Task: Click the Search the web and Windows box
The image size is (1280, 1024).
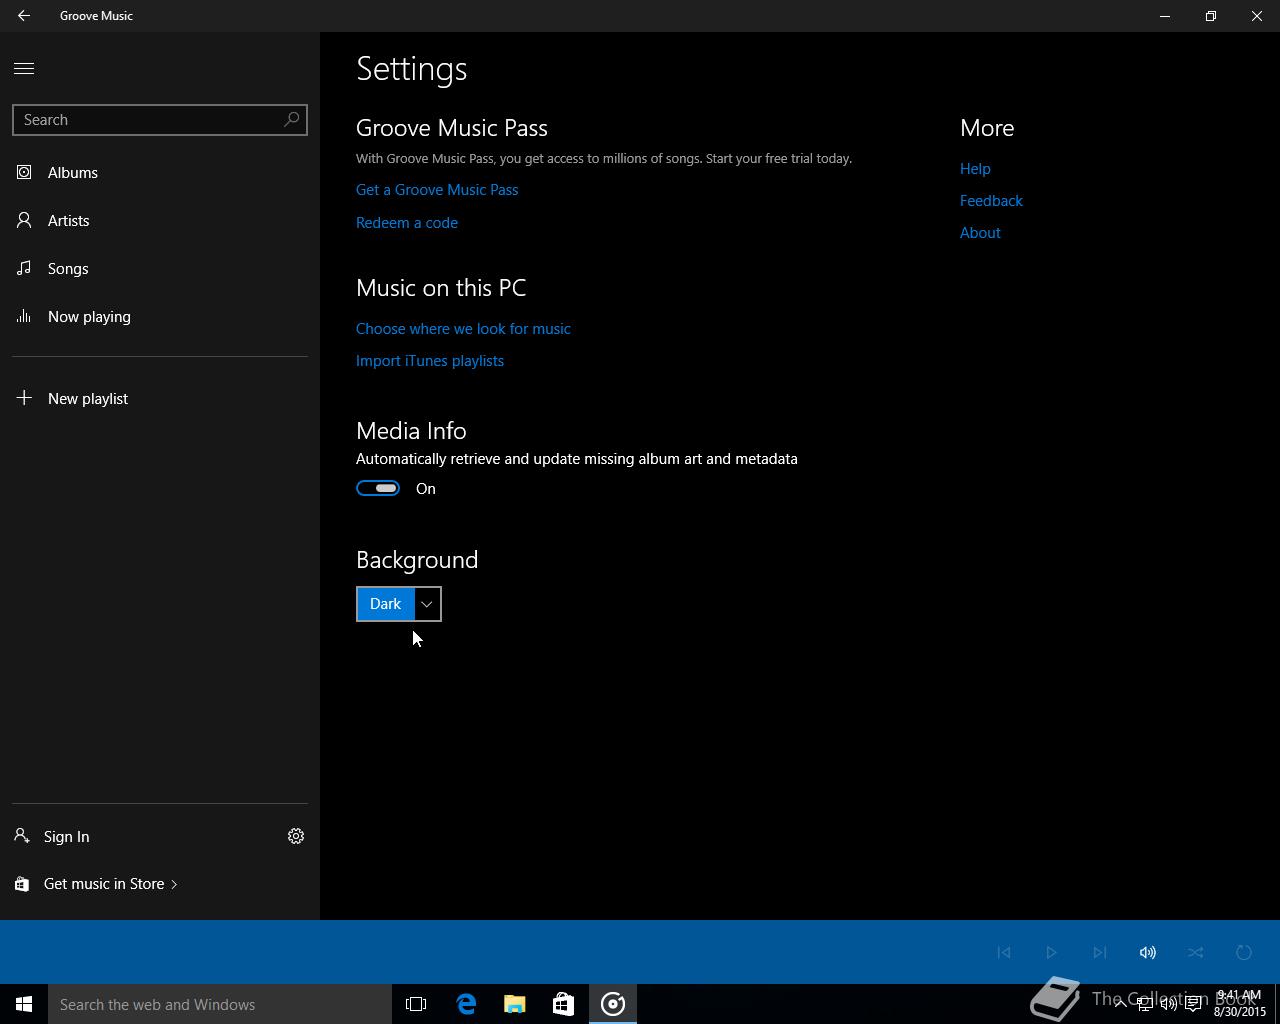Action: [x=220, y=1004]
